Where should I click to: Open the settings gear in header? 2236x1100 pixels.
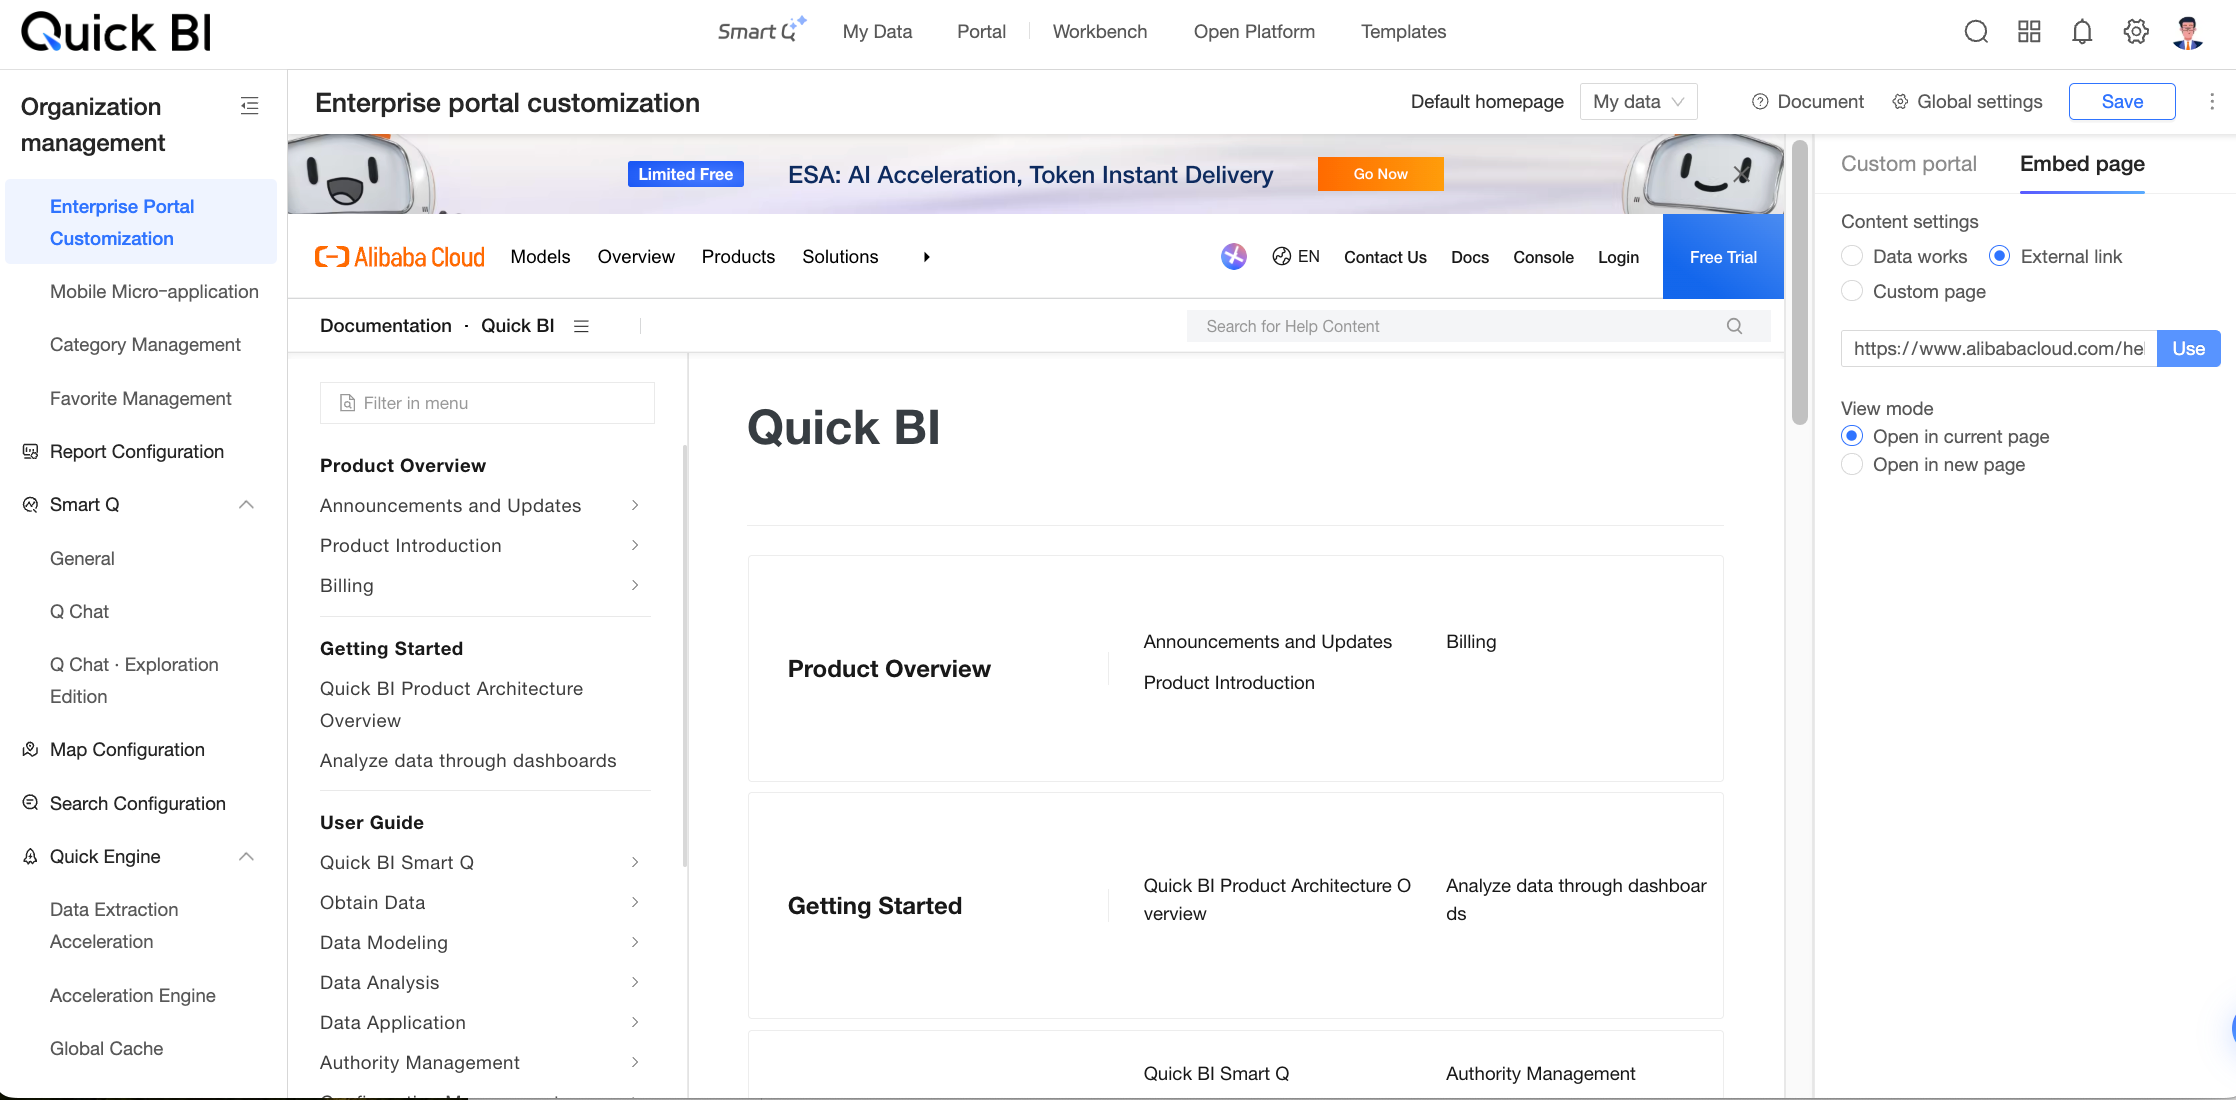pos(2136,32)
